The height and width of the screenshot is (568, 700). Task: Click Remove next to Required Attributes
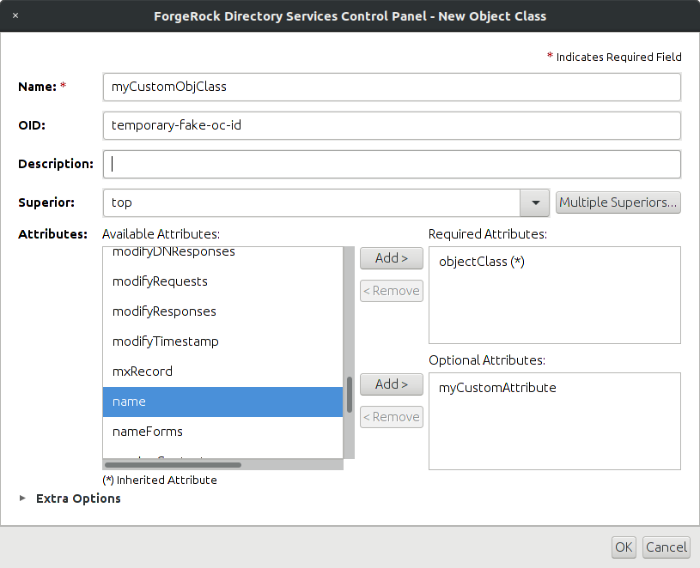coord(392,291)
